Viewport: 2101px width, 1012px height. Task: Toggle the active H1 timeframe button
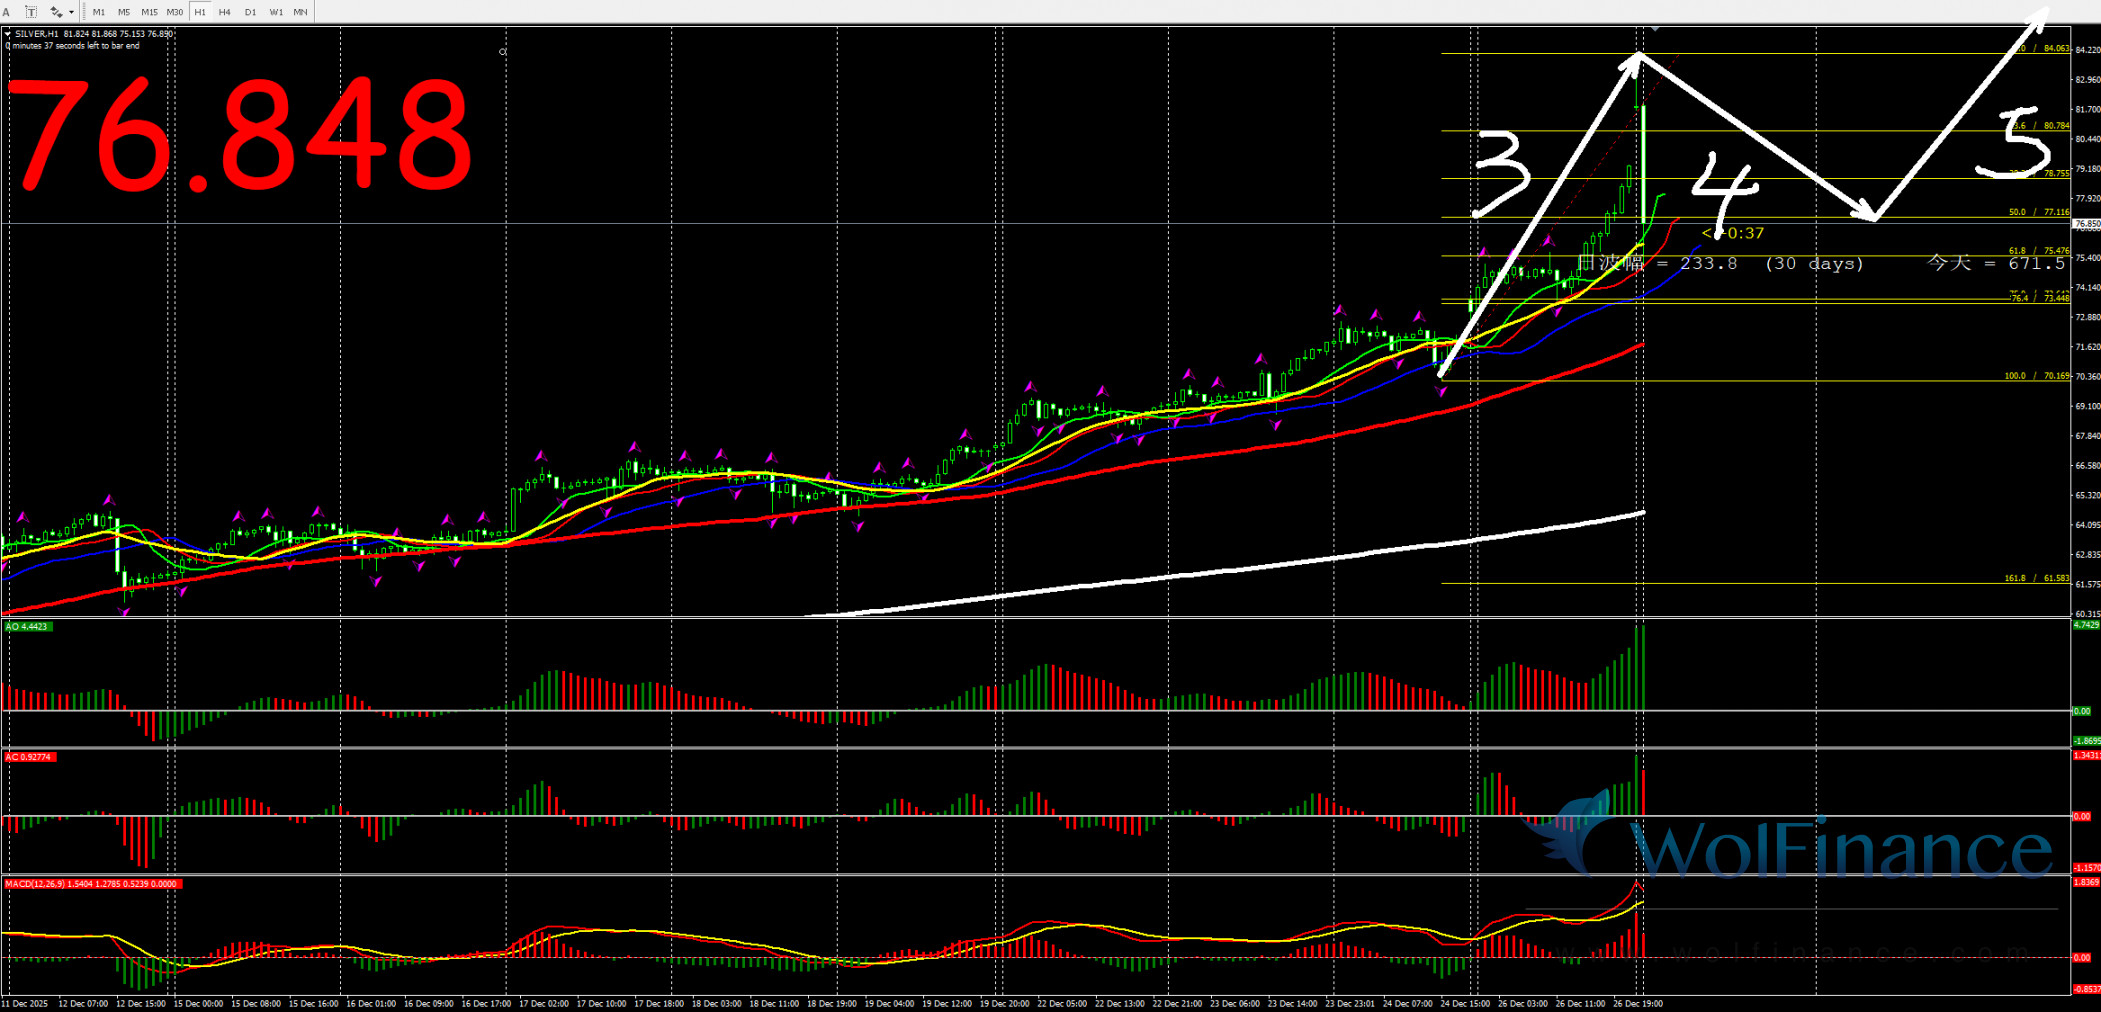coord(200,12)
